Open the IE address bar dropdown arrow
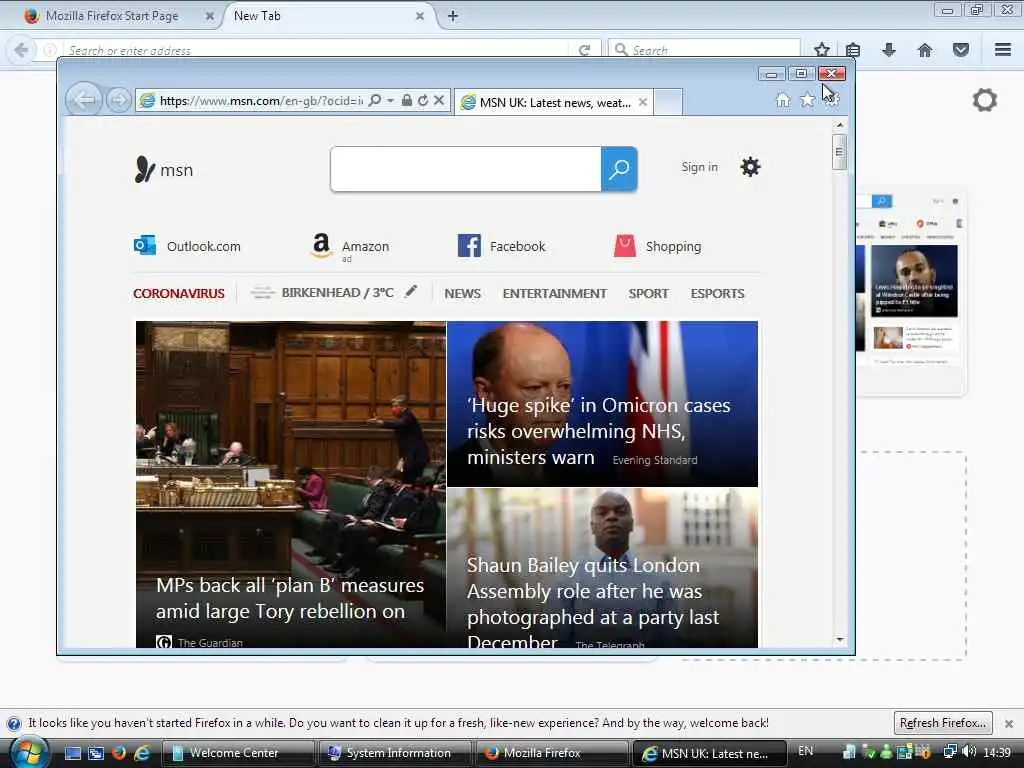The image size is (1024, 768). click(x=390, y=101)
